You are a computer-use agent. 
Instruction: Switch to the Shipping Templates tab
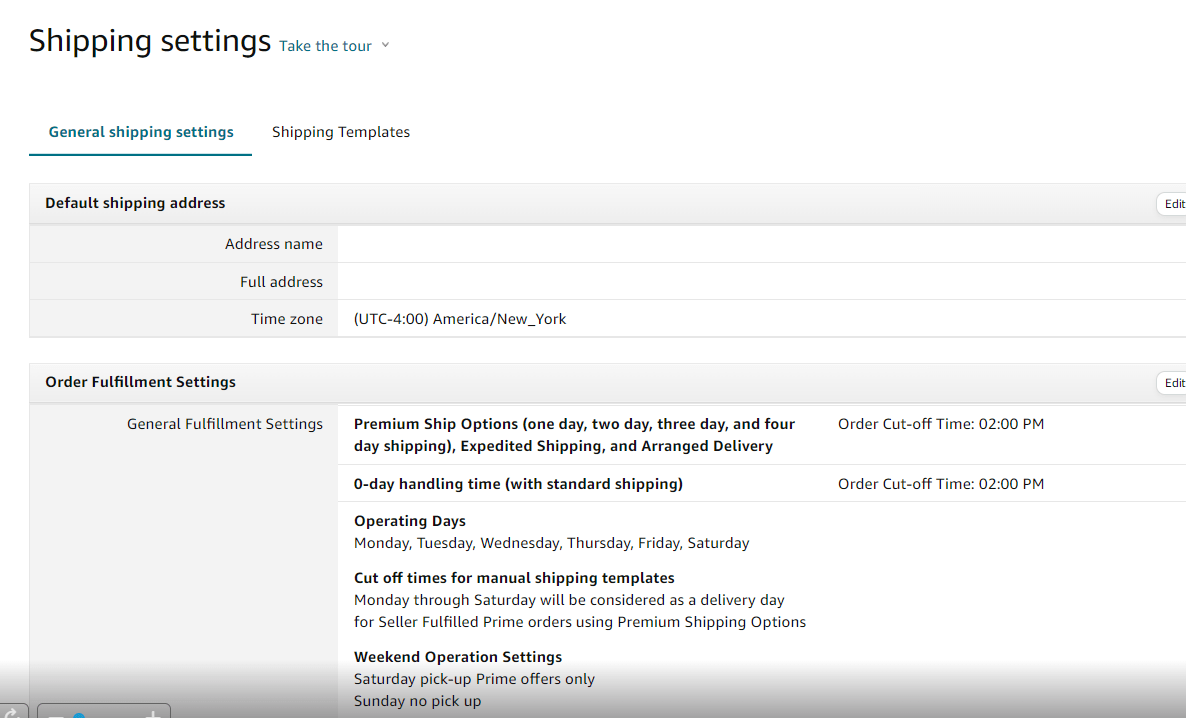click(340, 131)
